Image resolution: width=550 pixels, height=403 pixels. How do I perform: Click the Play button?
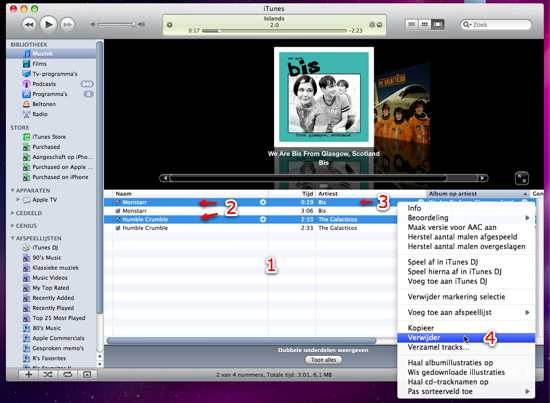[x=48, y=25]
